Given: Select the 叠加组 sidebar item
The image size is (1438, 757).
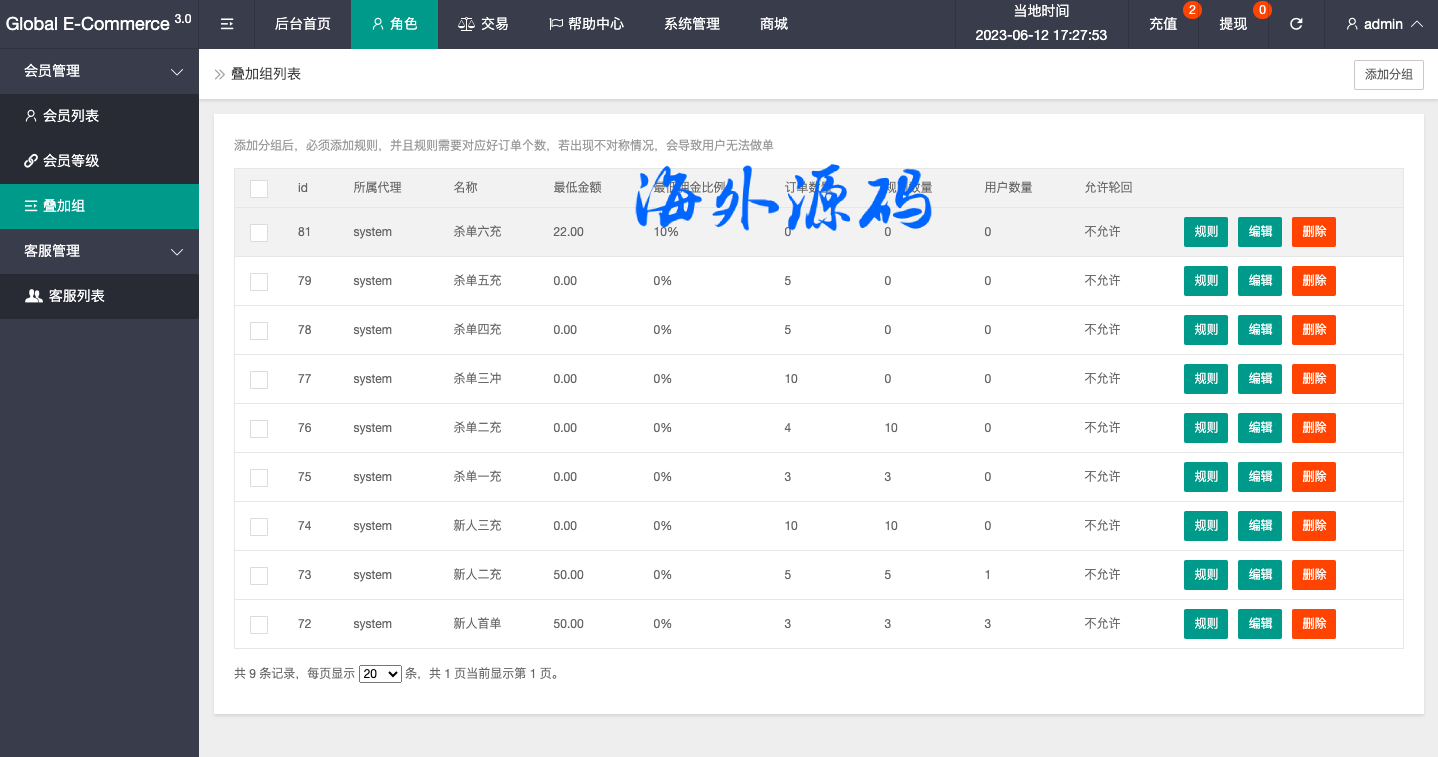Looking at the screenshot, I should pos(64,206).
